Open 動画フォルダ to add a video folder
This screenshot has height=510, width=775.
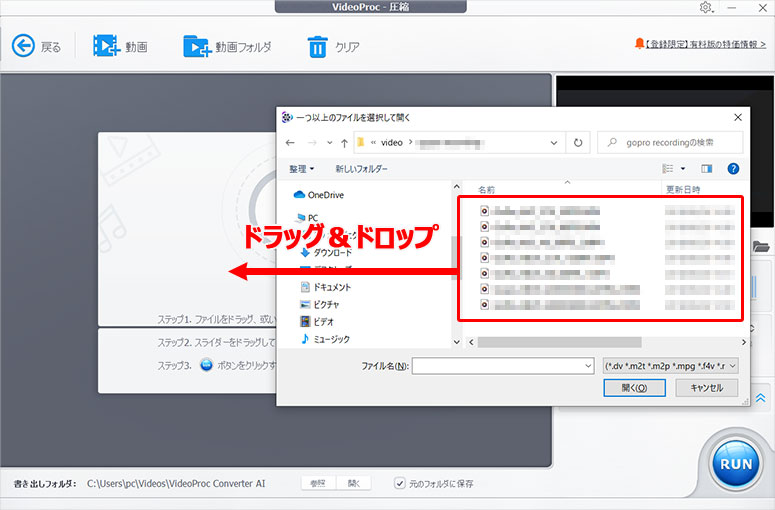[x=197, y=46]
